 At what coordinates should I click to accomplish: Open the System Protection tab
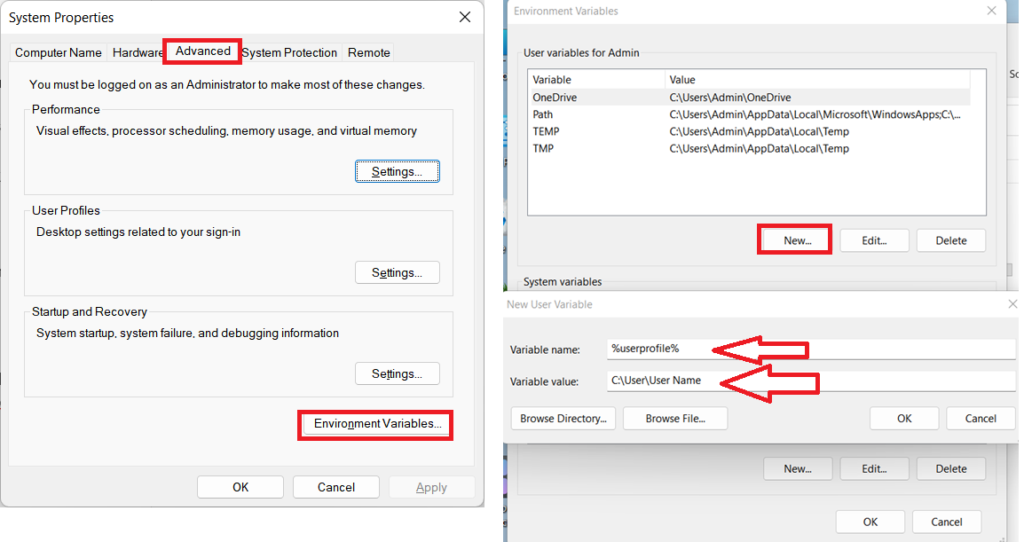(289, 53)
